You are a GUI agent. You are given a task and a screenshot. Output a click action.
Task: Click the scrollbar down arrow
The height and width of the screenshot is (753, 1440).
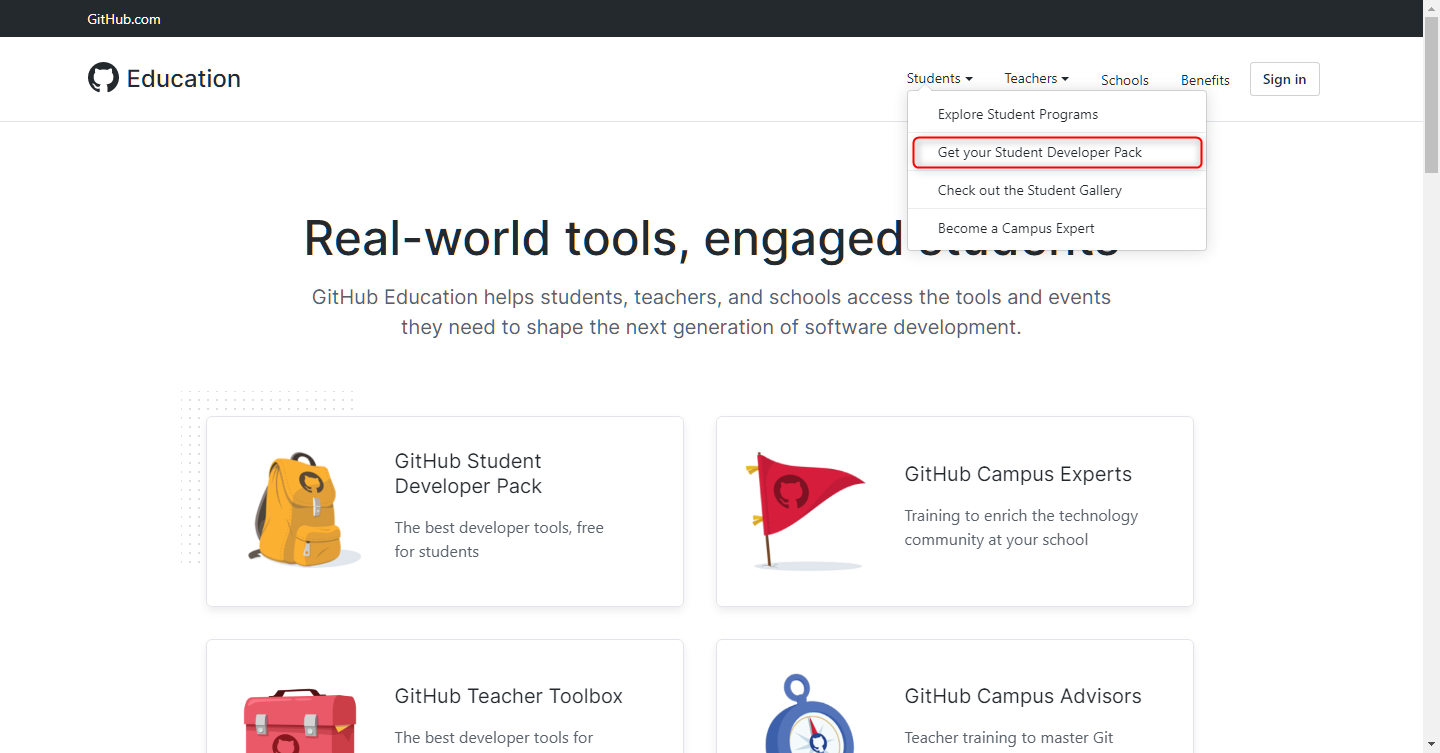point(1431,745)
